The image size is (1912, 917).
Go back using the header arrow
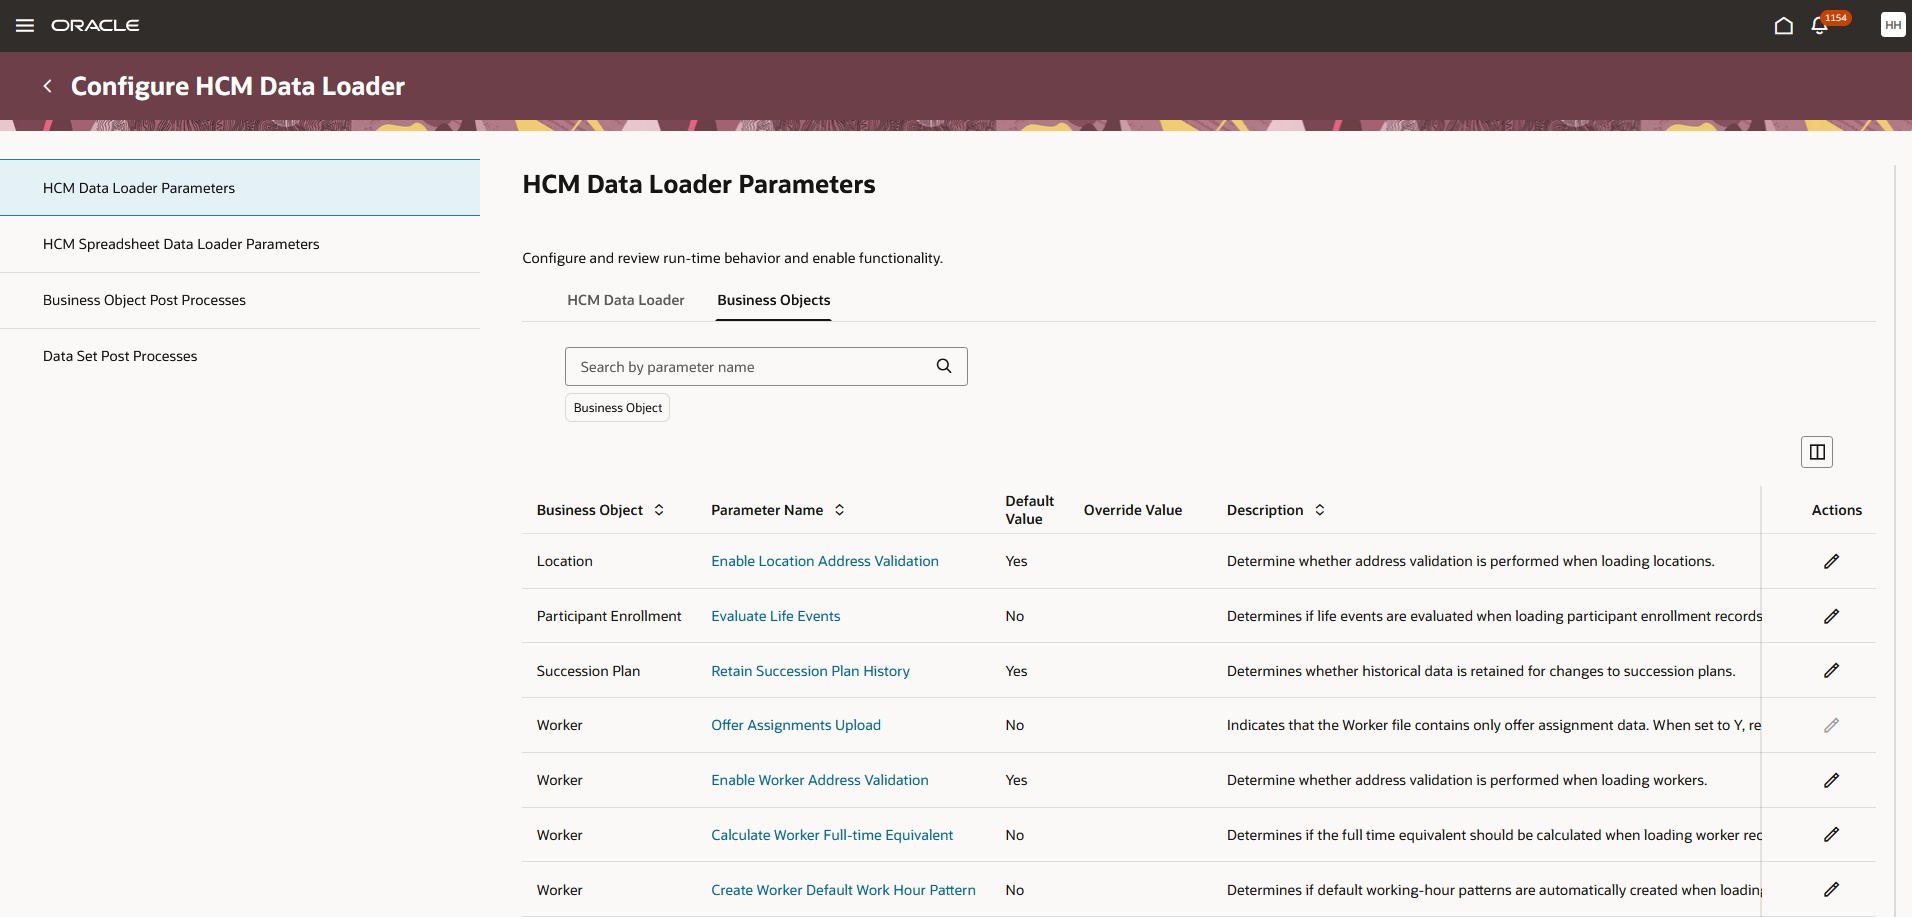point(47,86)
